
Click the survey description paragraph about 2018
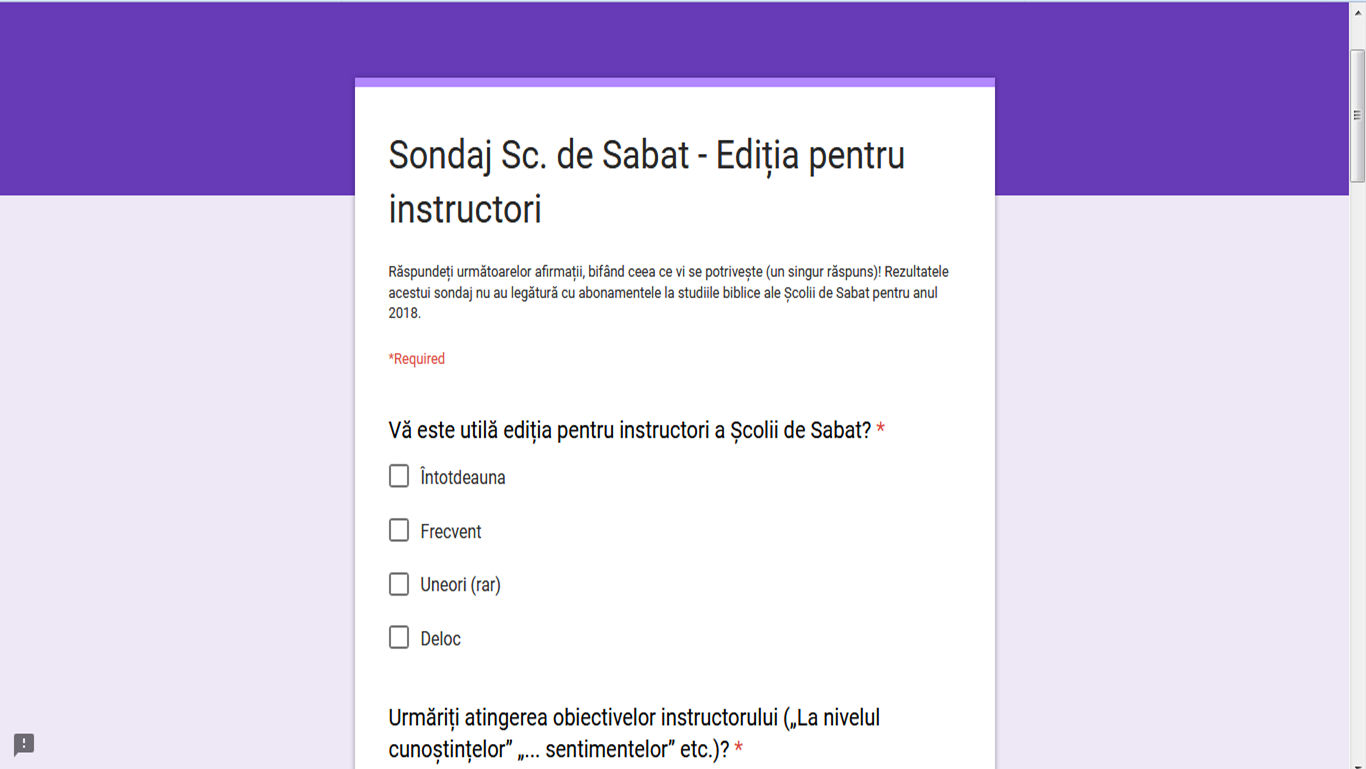pos(669,292)
